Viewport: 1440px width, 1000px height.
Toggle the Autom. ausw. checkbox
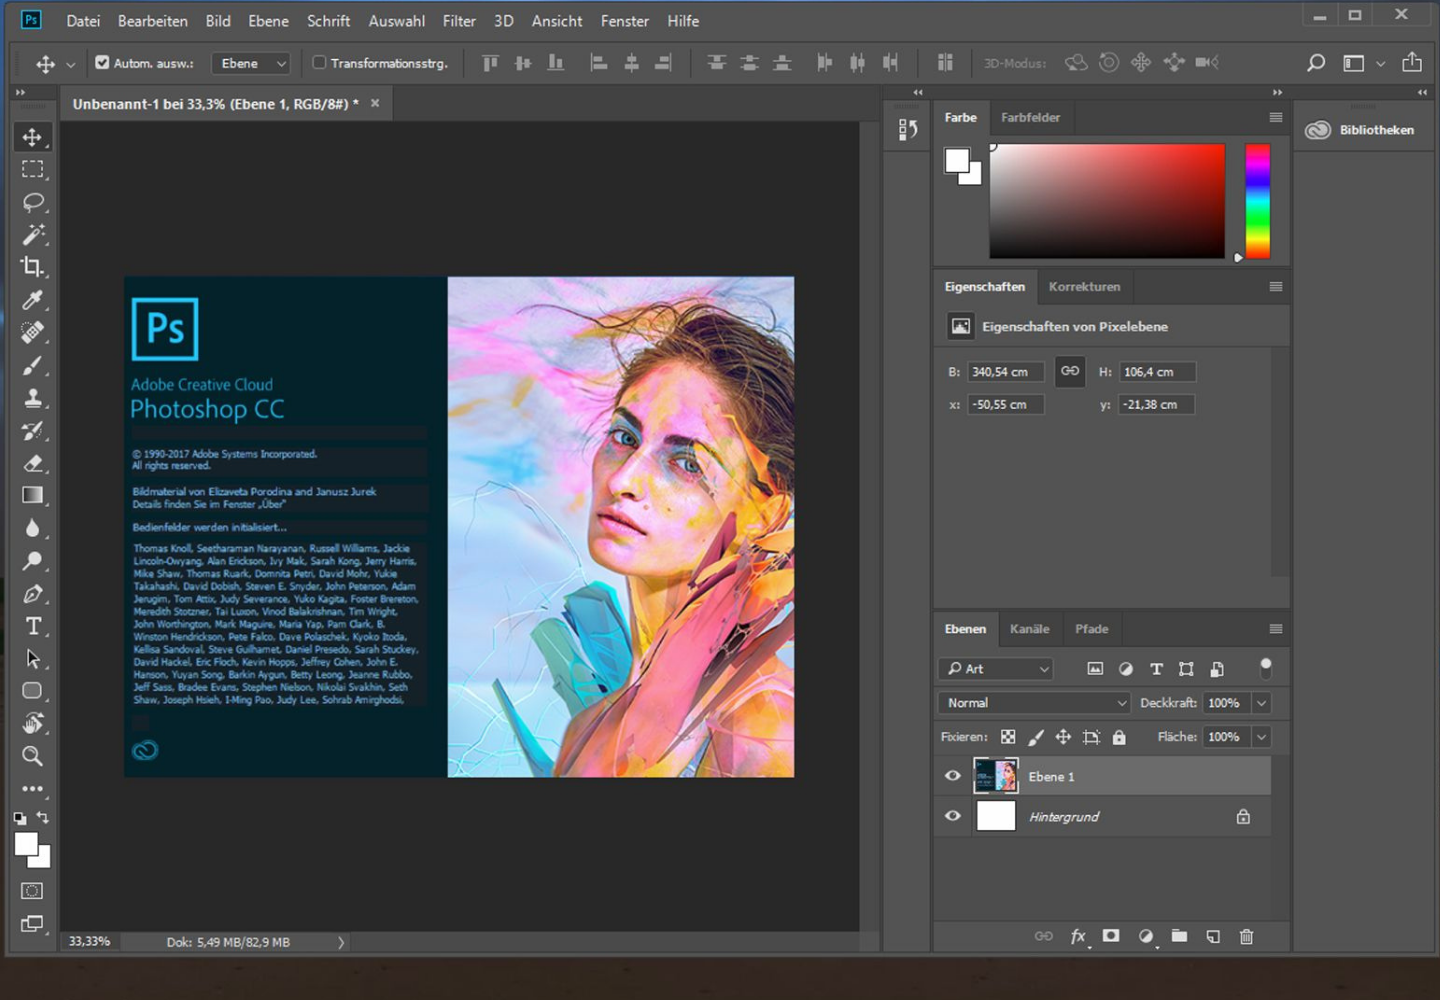coord(102,62)
